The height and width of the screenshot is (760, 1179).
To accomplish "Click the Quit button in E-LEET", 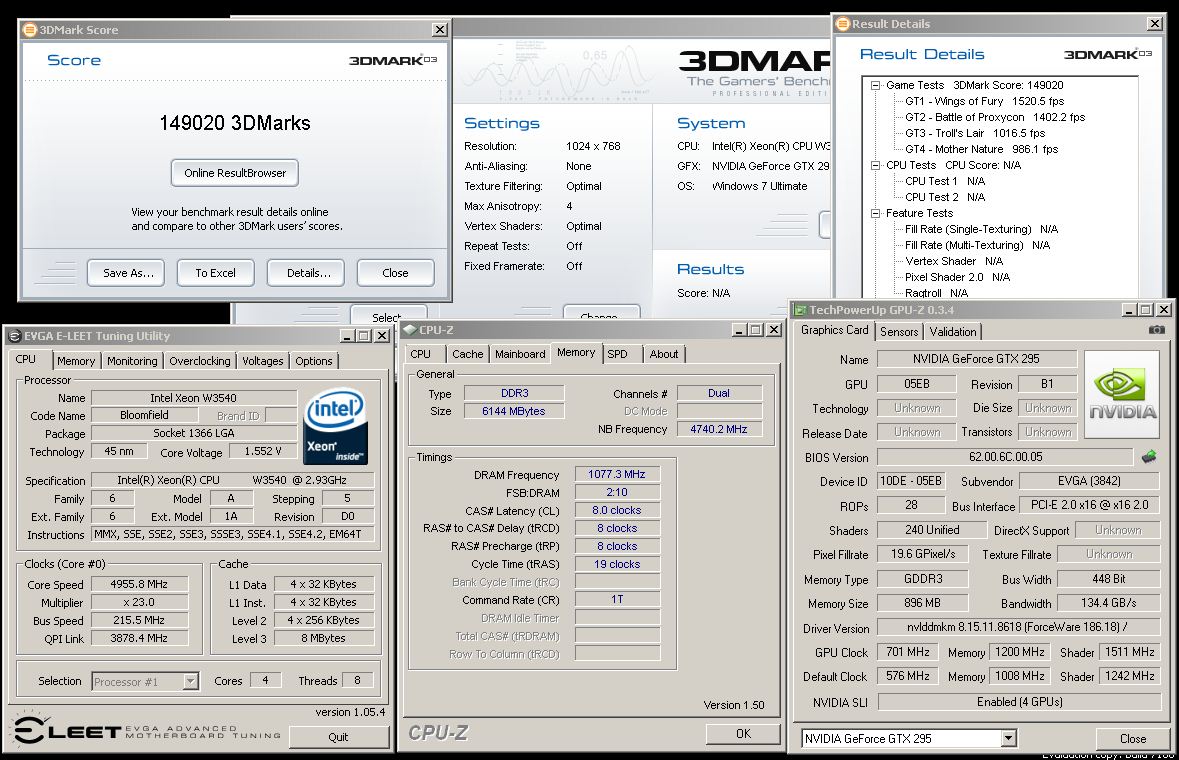I will pyautogui.click(x=338, y=737).
